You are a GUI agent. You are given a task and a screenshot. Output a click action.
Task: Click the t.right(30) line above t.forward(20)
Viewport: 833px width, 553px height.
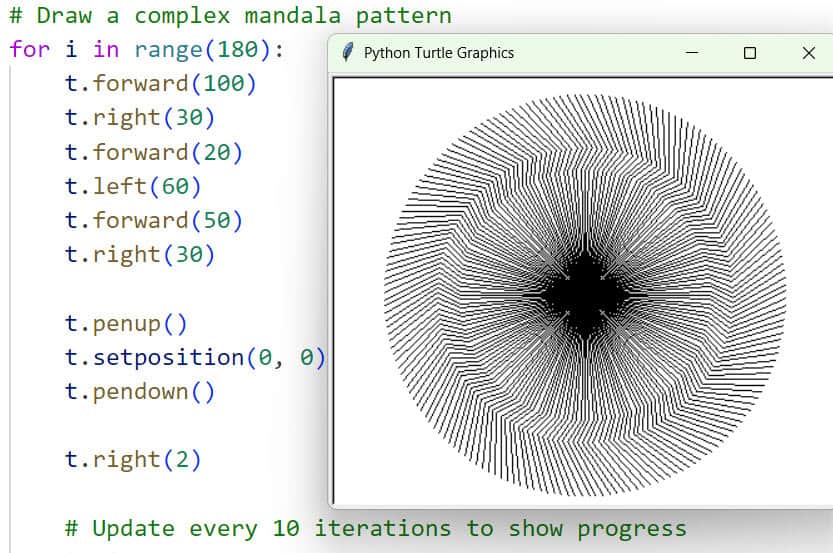140,118
